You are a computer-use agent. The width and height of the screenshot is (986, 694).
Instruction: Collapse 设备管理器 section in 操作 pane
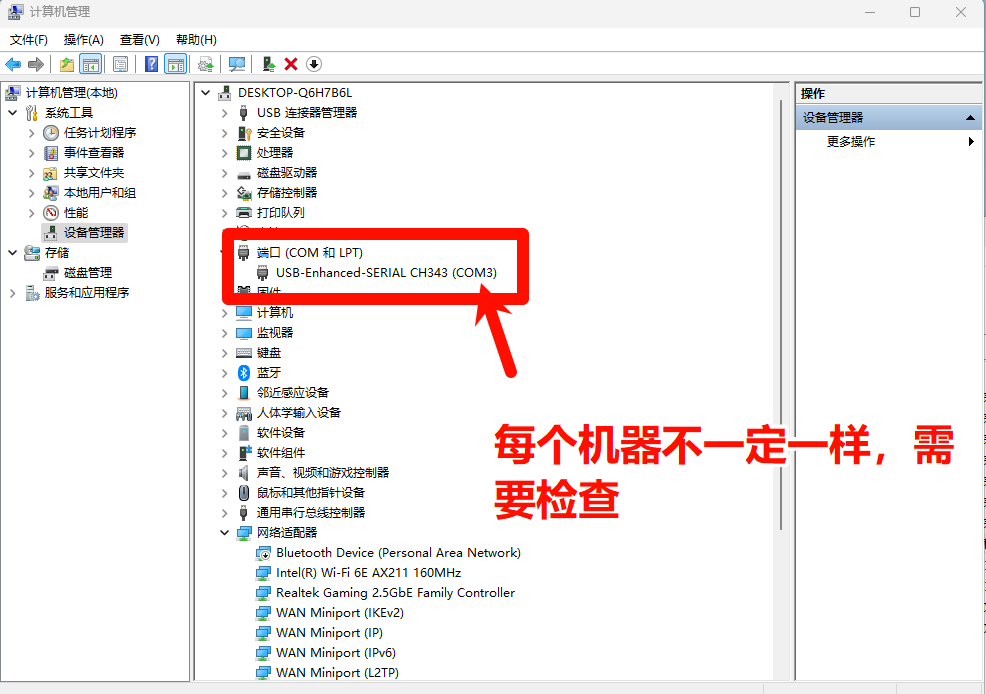coord(970,118)
